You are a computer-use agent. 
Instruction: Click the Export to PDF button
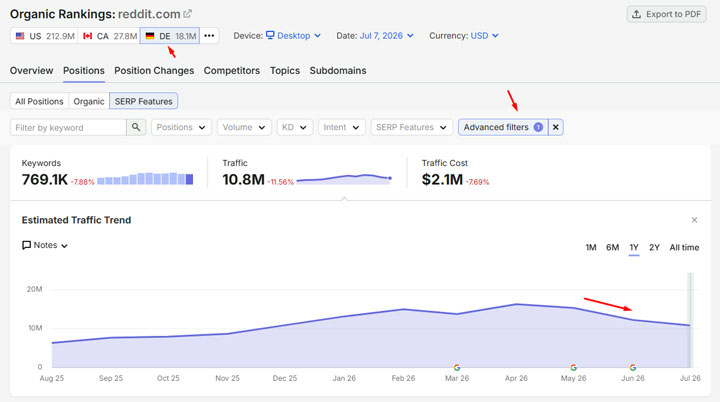667,14
